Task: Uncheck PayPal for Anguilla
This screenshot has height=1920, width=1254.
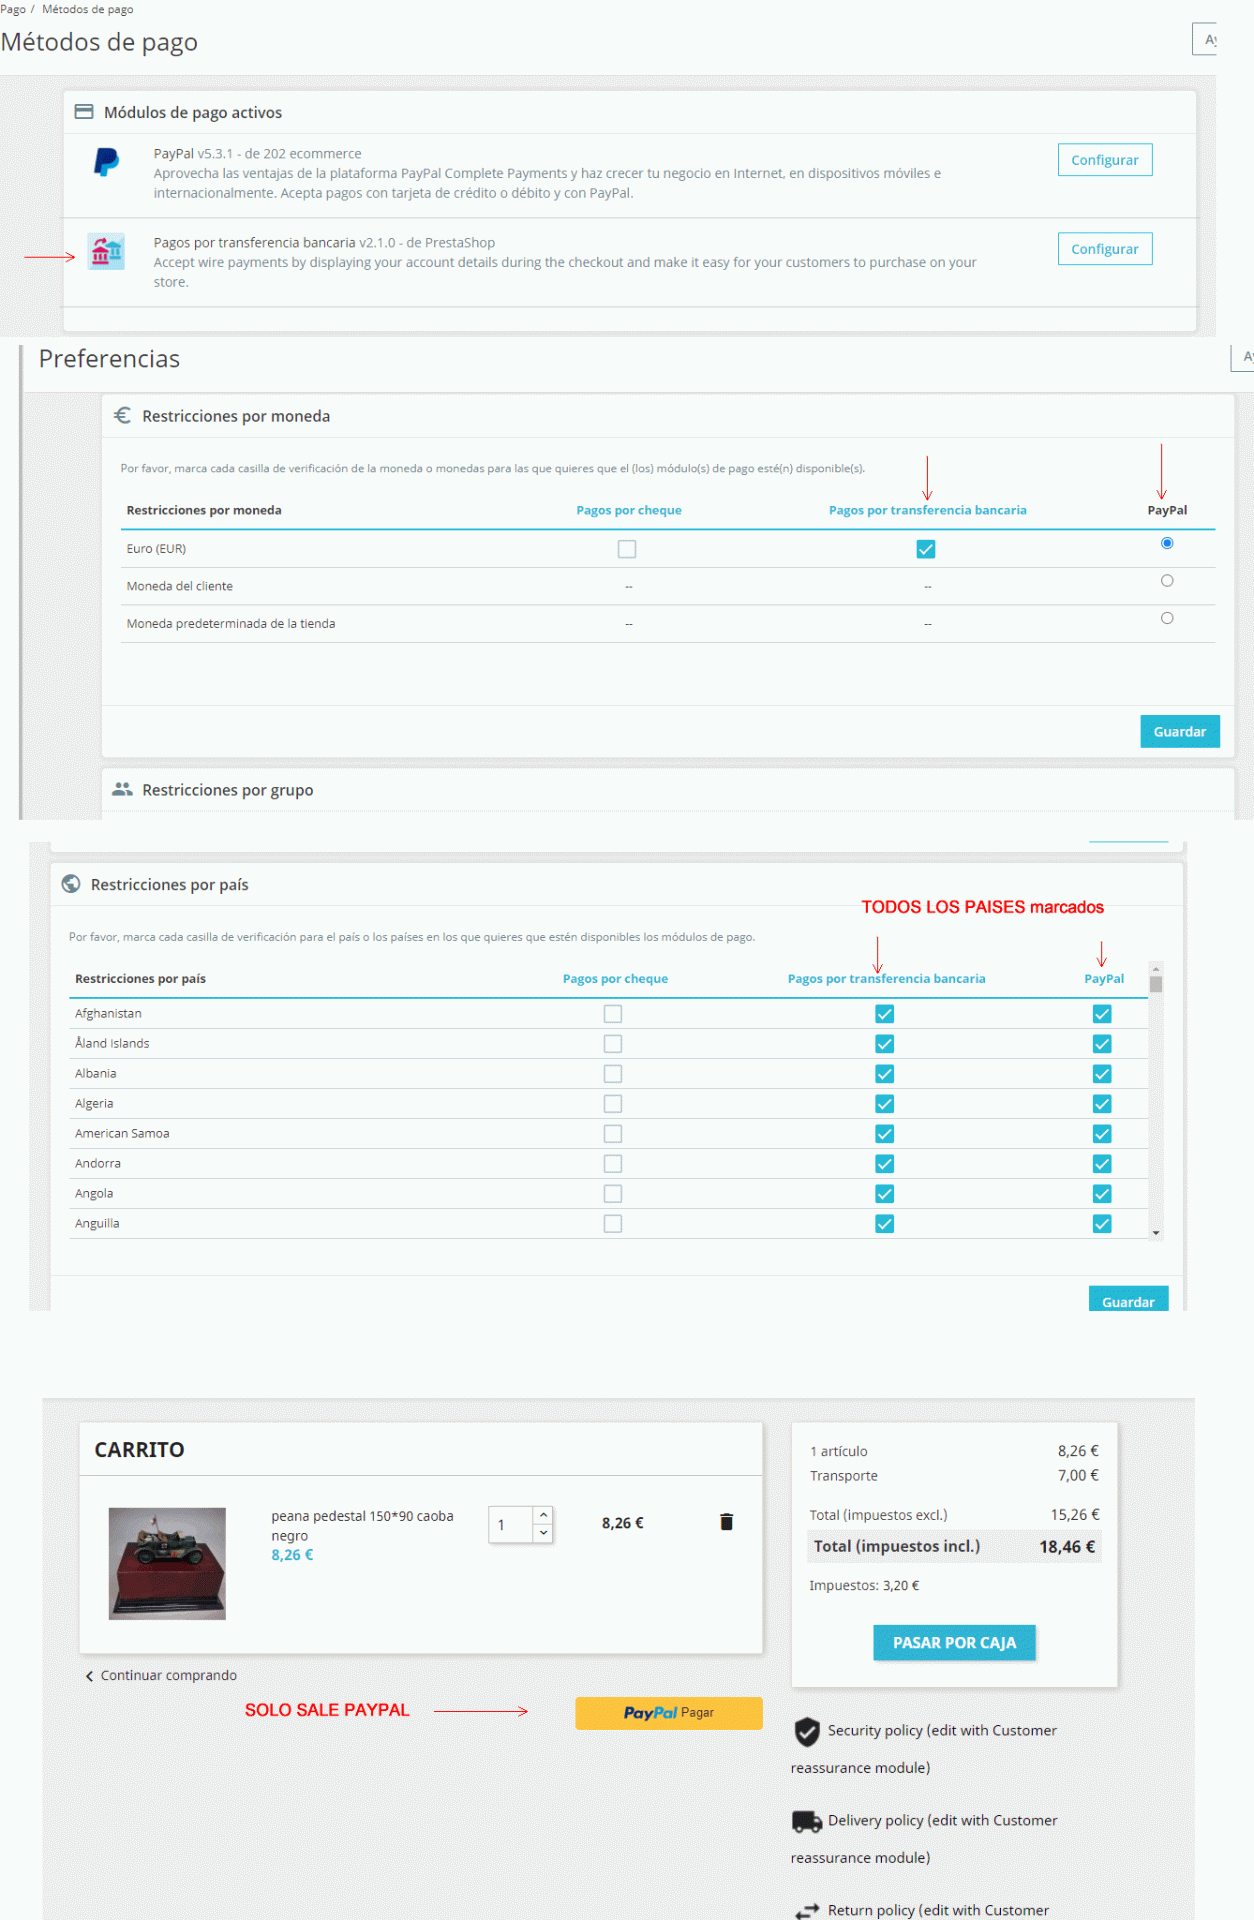Action: pos(1102,1224)
